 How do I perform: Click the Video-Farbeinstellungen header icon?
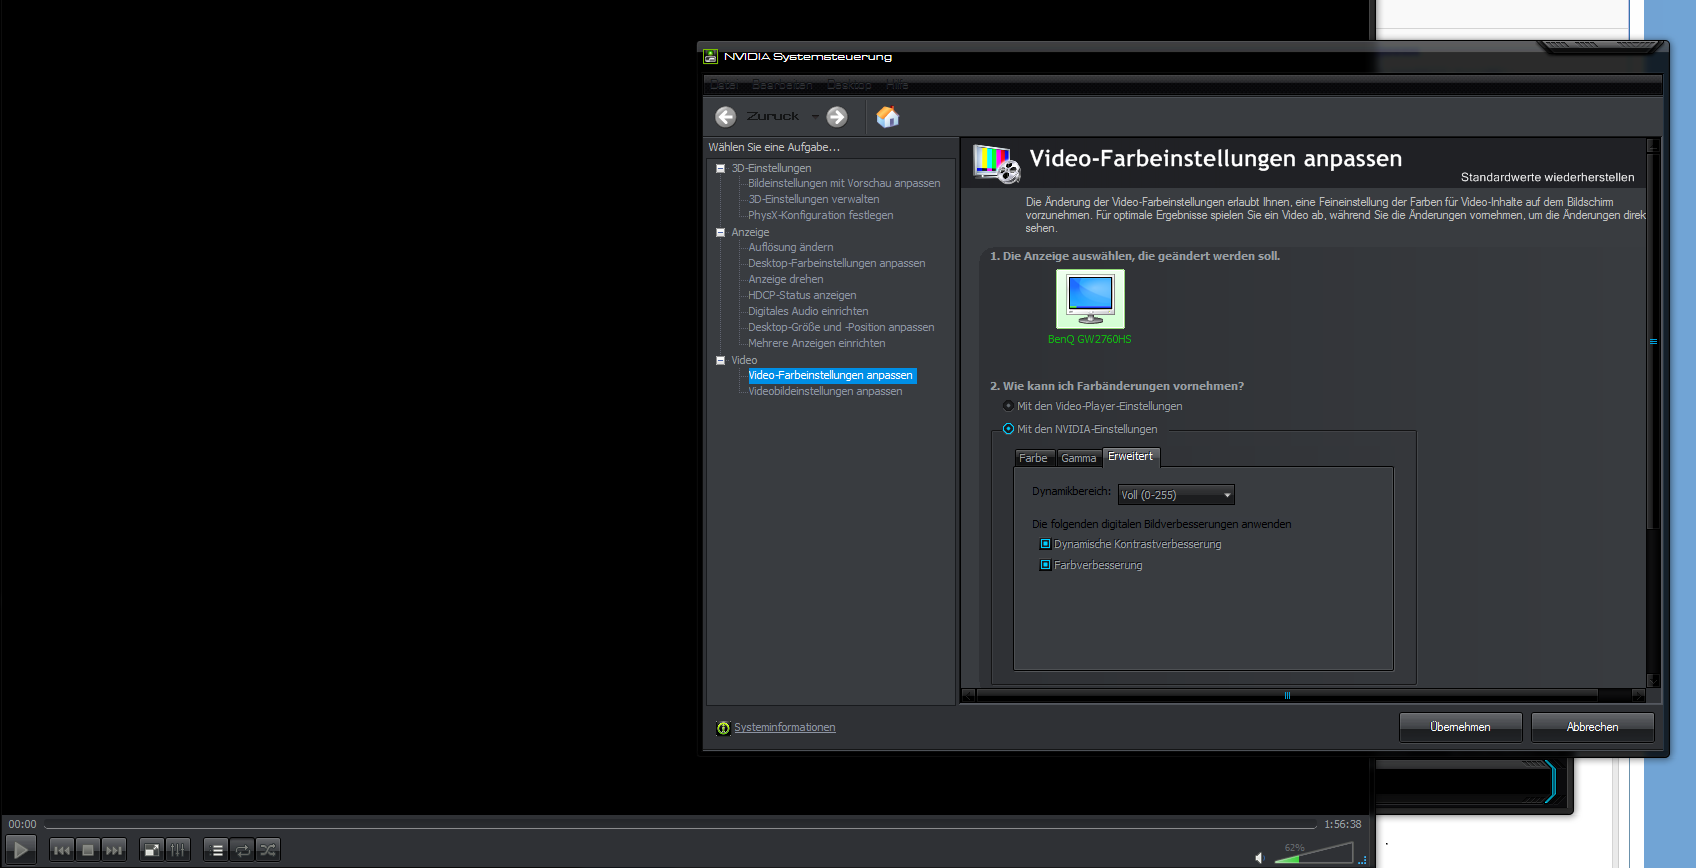pyautogui.click(x=996, y=165)
